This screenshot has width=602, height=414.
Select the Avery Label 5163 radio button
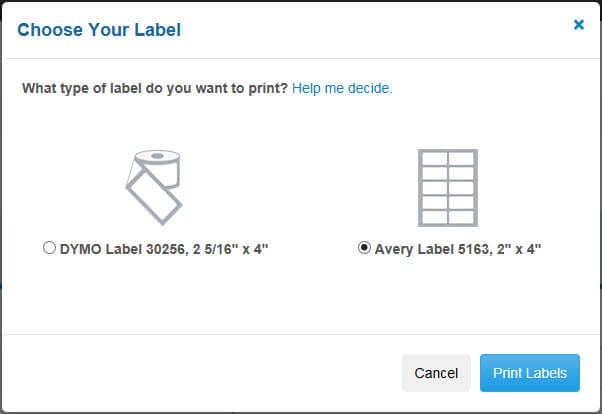pos(364,248)
